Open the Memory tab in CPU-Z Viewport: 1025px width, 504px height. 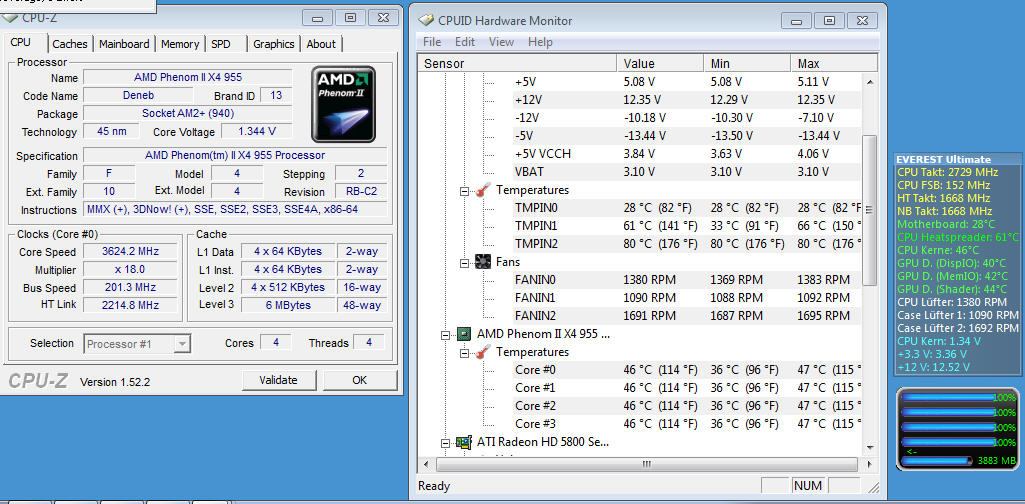click(180, 44)
